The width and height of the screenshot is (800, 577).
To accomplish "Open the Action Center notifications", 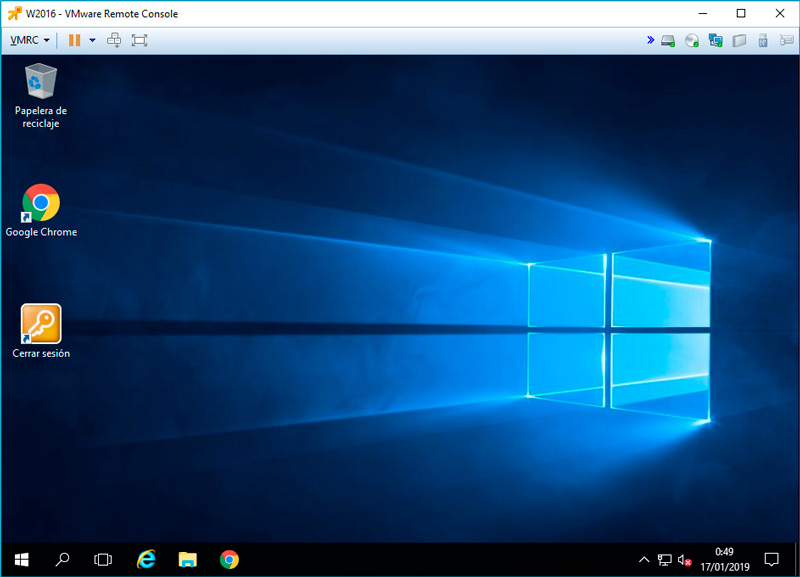I will click(x=771, y=560).
